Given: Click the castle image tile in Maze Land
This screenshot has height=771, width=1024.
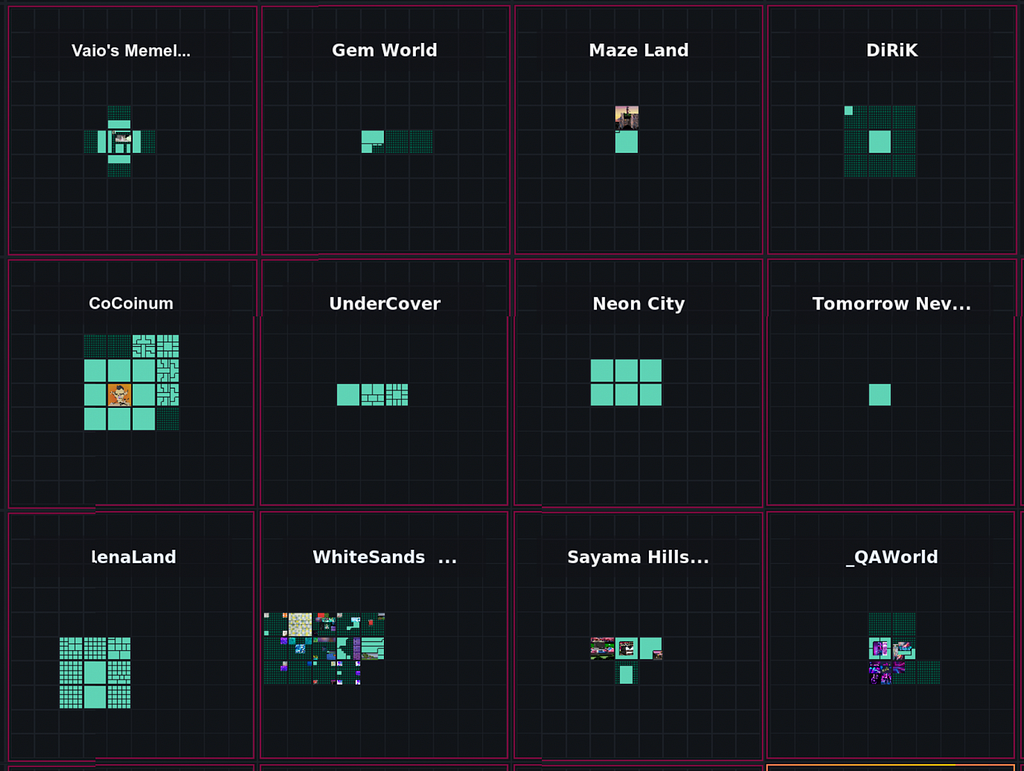Looking at the screenshot, I should pyautogui.click(x=627, y=118).
